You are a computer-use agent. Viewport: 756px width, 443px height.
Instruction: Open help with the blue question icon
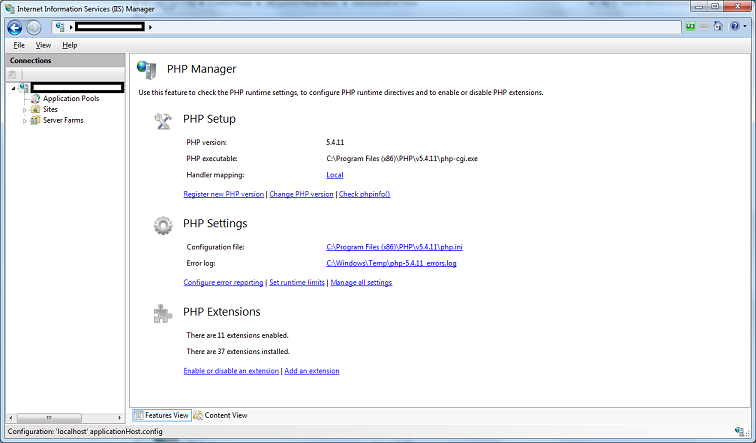pyautogui.click(x=734, y=26)
